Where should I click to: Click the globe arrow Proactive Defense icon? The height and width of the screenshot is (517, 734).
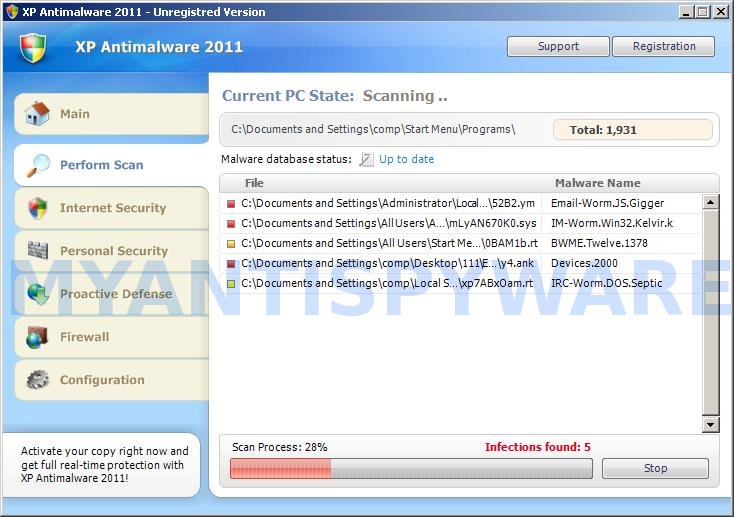tap(37, 294)
